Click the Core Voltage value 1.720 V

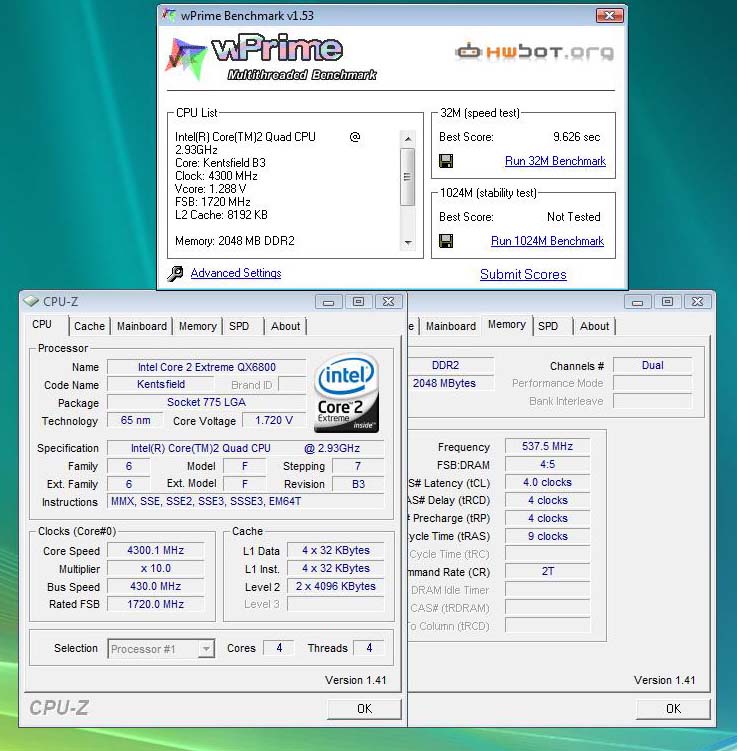[x=274, y=421]
